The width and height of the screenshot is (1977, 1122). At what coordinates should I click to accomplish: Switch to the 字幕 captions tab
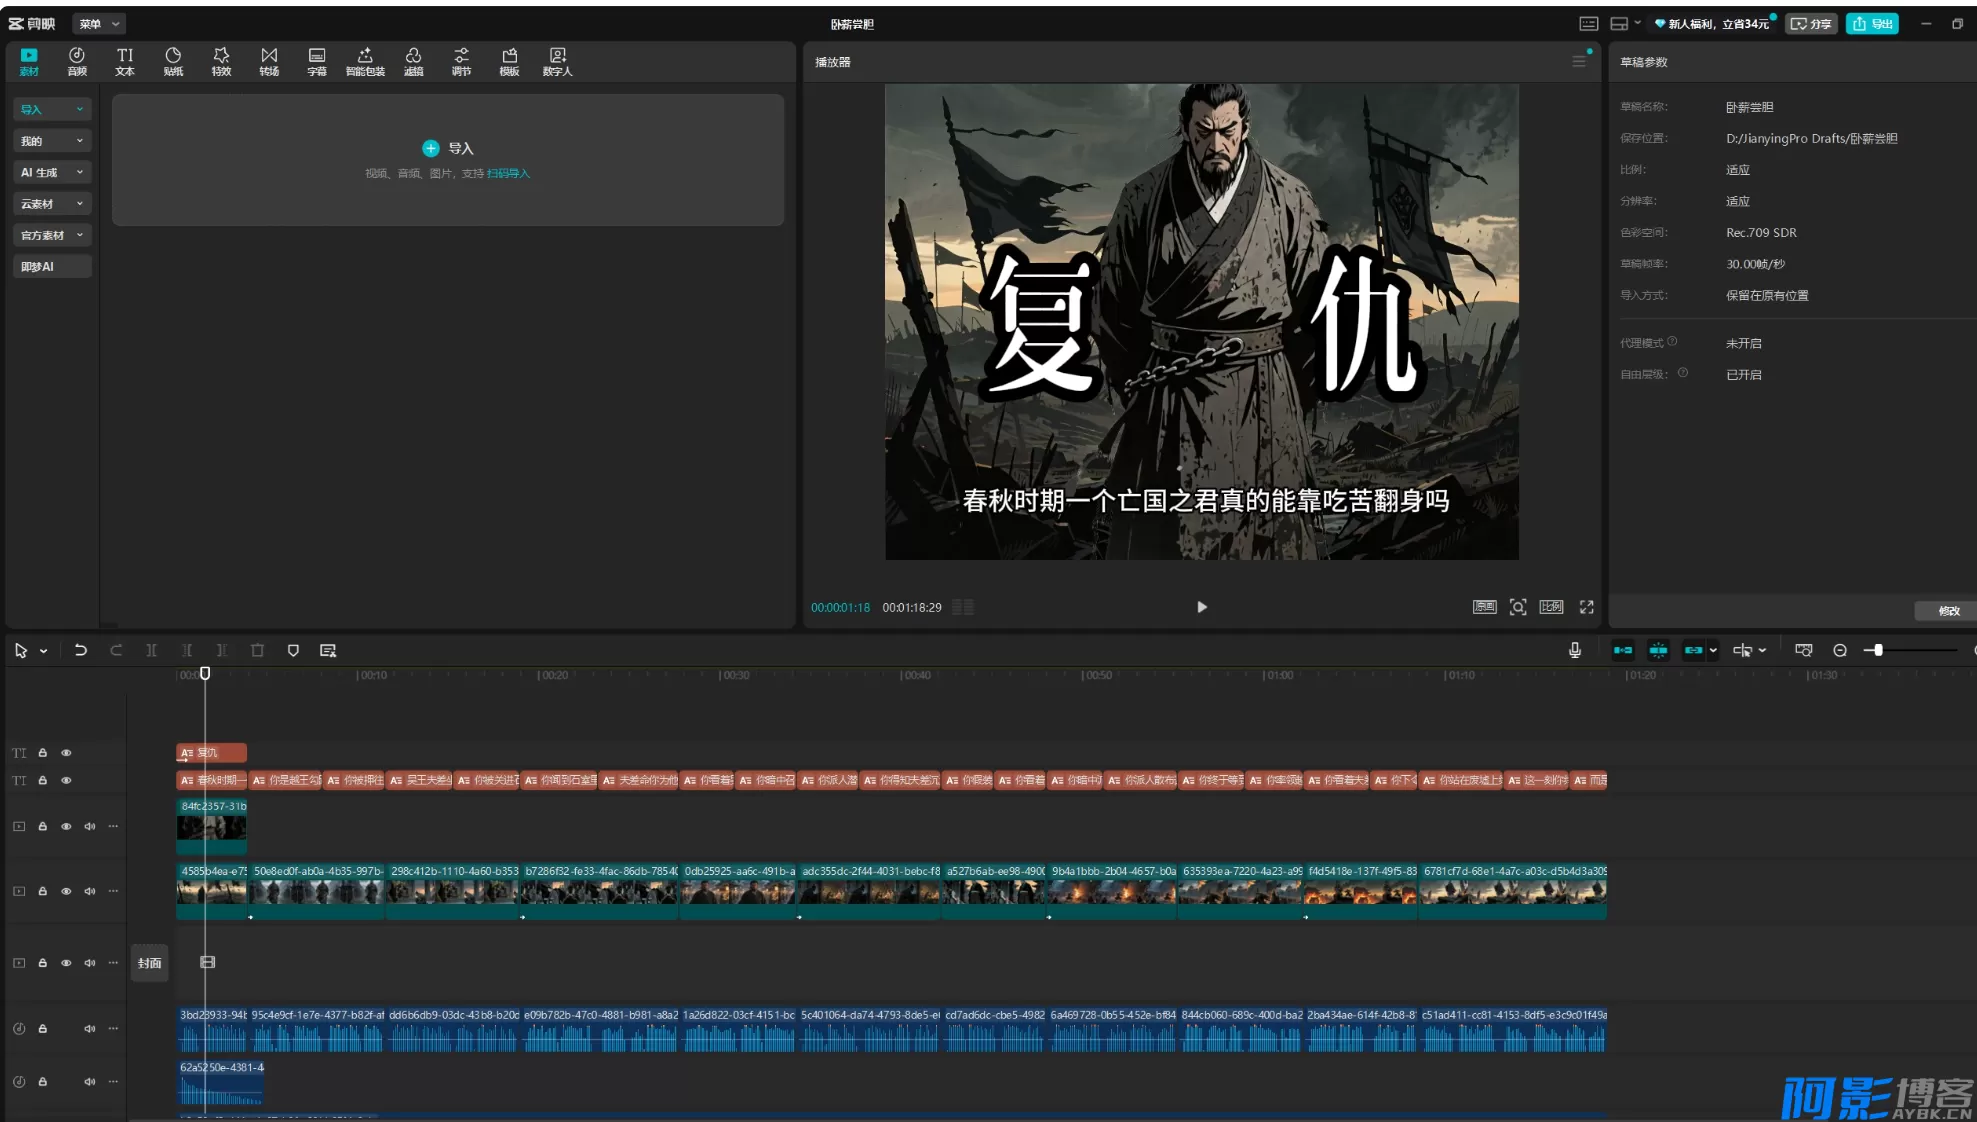[317, 61]
